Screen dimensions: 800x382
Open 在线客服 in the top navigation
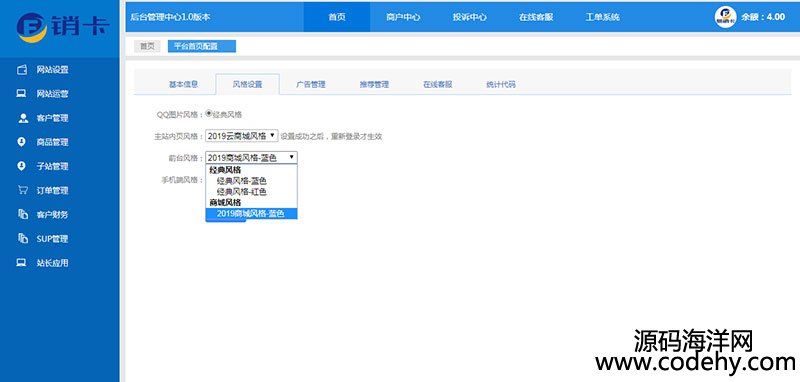pyautogui.click(x=536, y=17)
